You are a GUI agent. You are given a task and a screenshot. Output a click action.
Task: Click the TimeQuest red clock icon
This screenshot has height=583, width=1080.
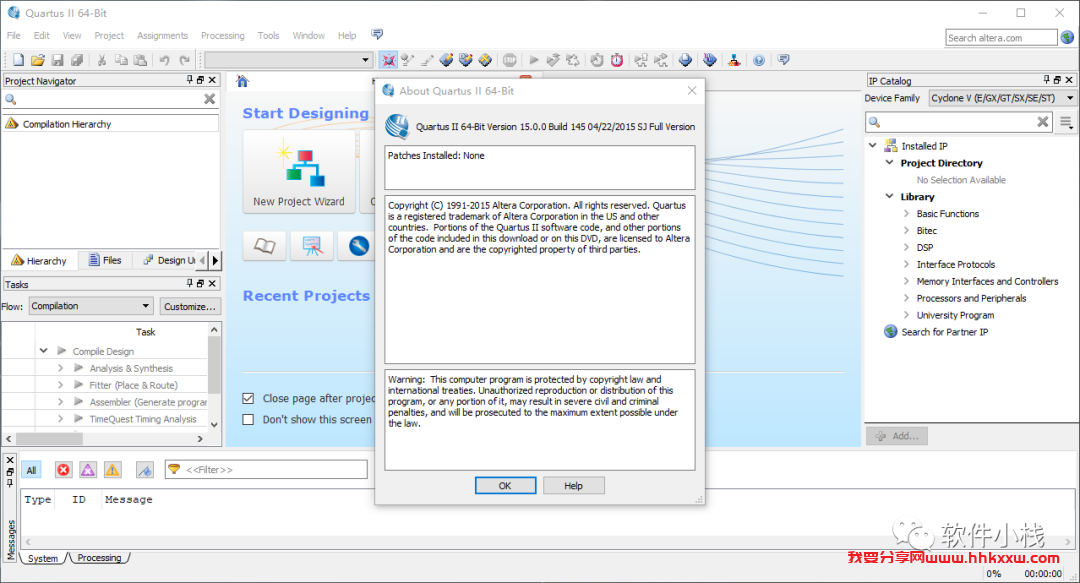pos(616,61)
